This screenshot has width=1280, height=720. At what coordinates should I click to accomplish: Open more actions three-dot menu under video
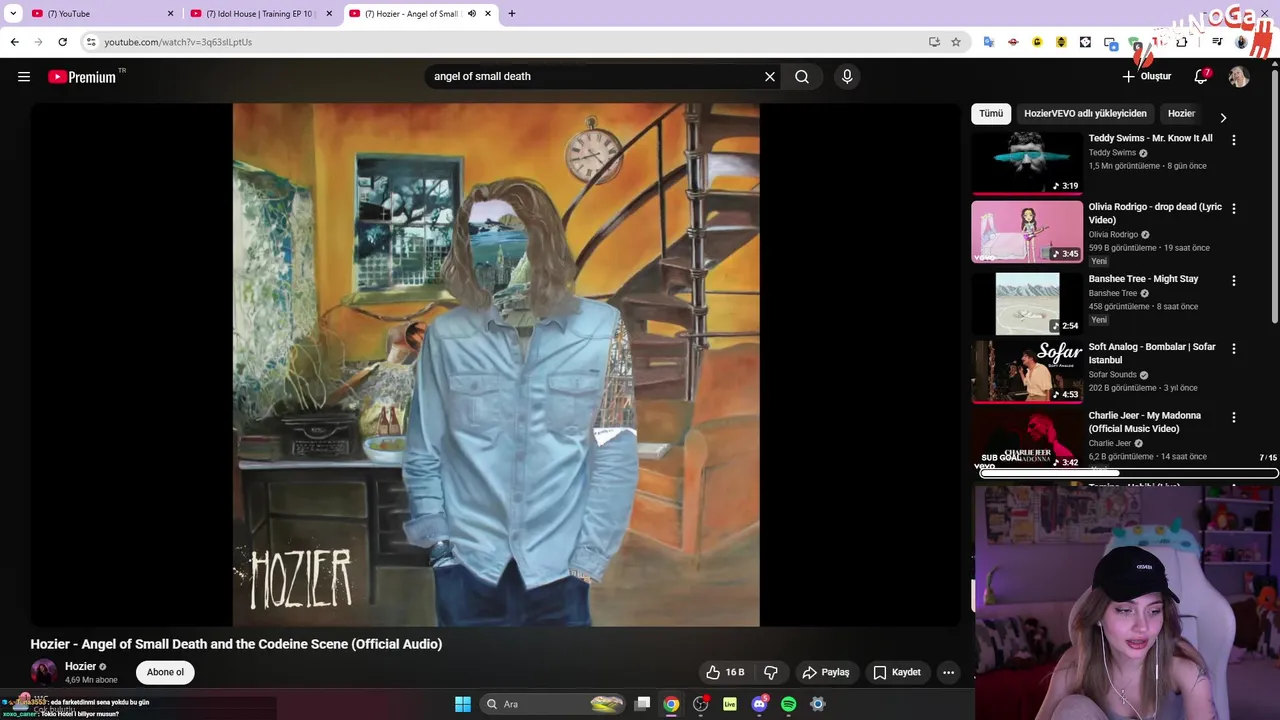click(949, 672)
